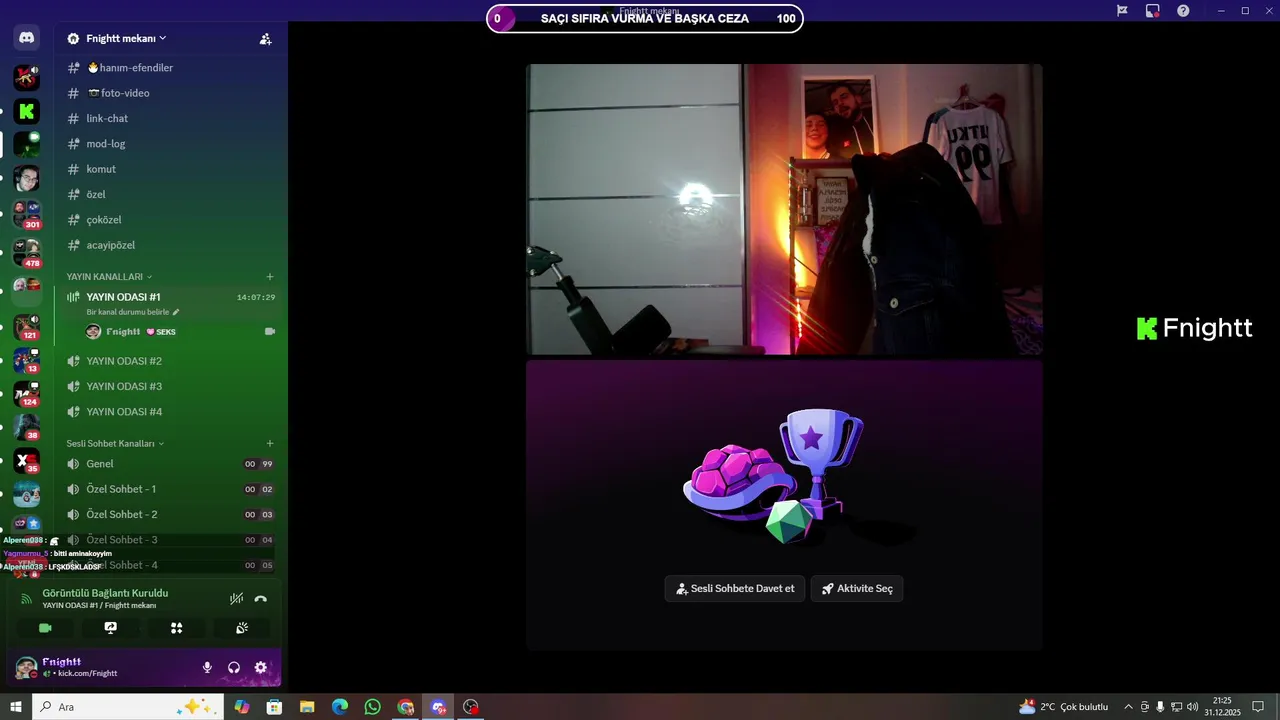Edit channel status pencil icon
The width and height of the screenshot is (1280, 720).
176,312
